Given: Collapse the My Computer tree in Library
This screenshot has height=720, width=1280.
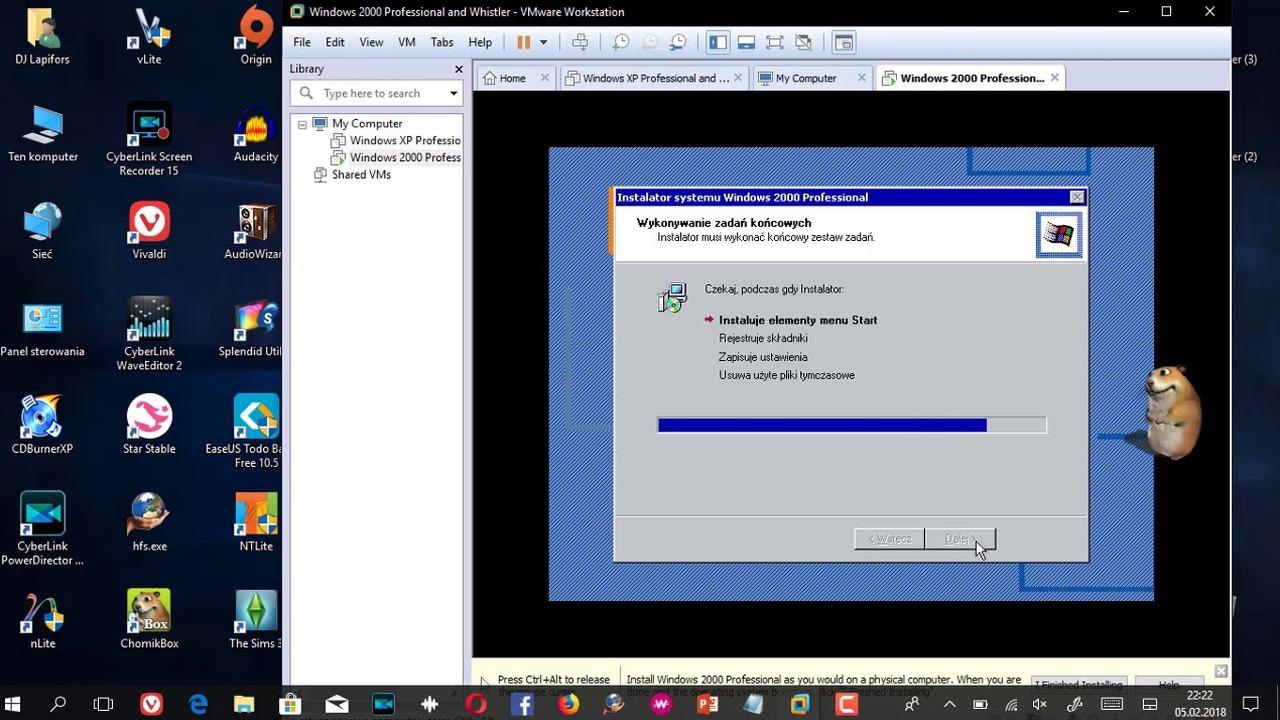Looking at the screenshot, I should click(302, 123).
